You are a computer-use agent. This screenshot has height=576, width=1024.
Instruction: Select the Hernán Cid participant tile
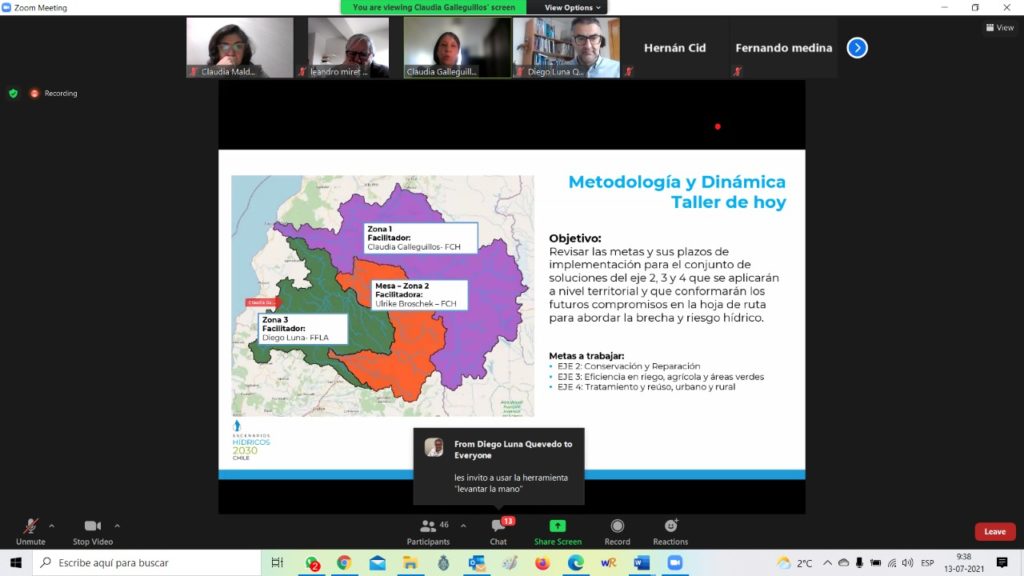coord(675,47)
